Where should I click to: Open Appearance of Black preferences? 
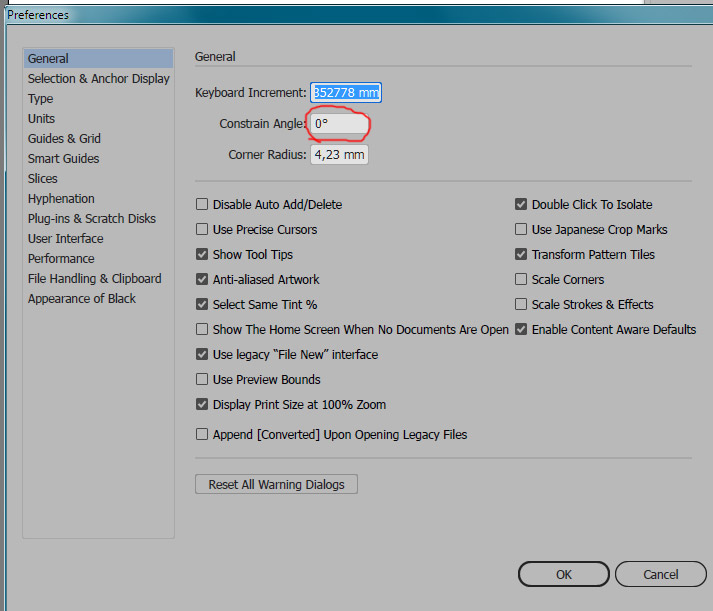click(x=82, y=299)
